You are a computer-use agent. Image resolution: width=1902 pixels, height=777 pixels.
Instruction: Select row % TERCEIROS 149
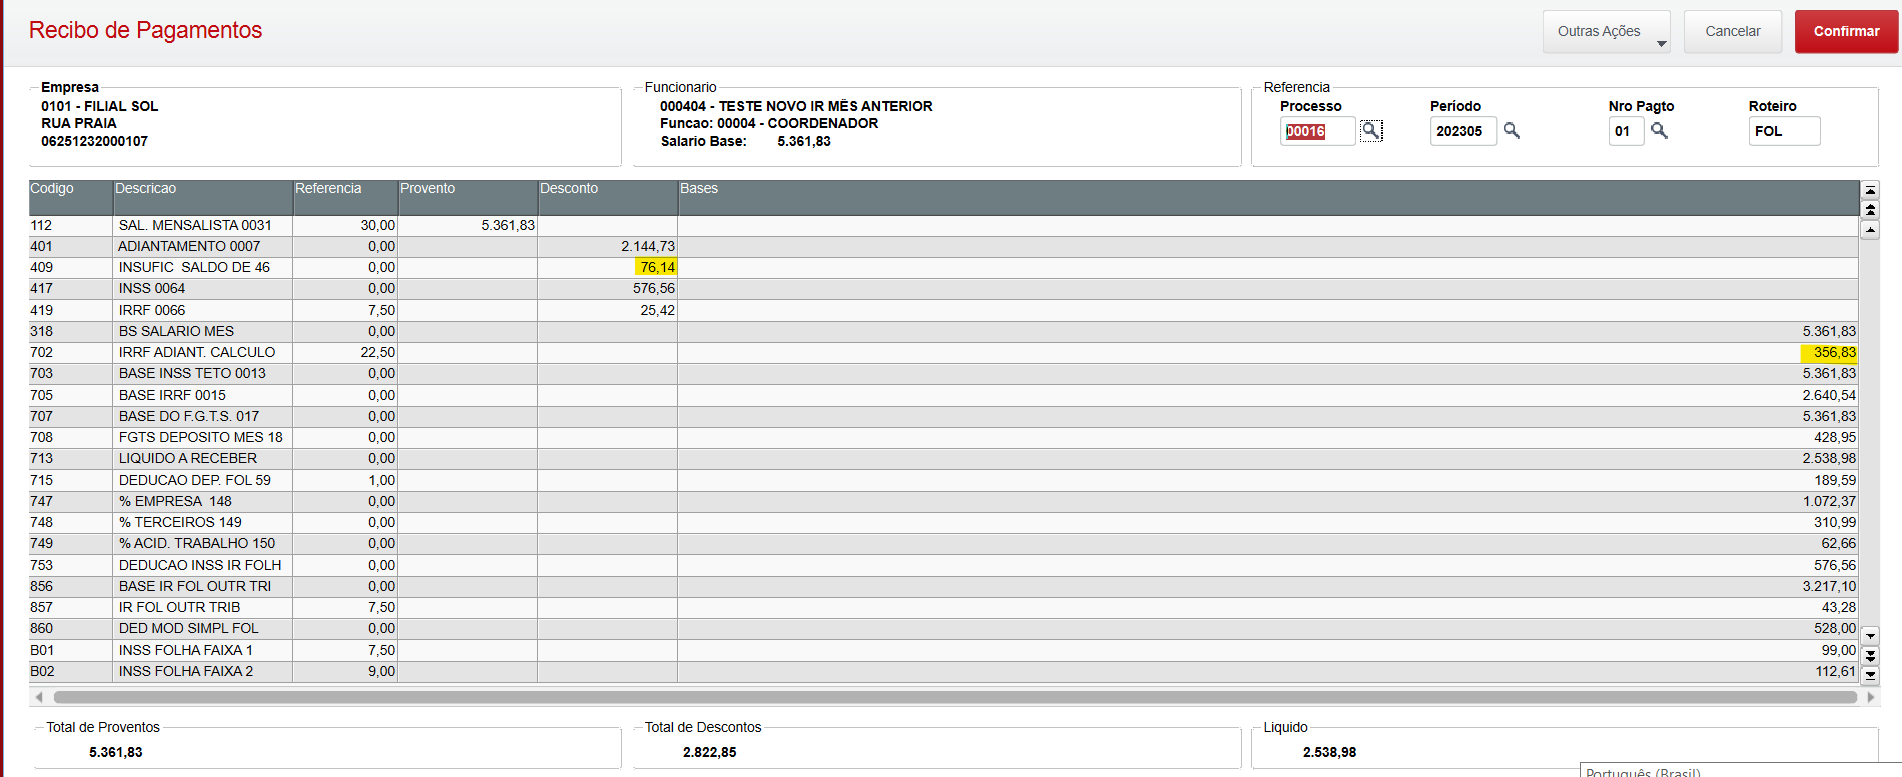click(x=943, y=522)
